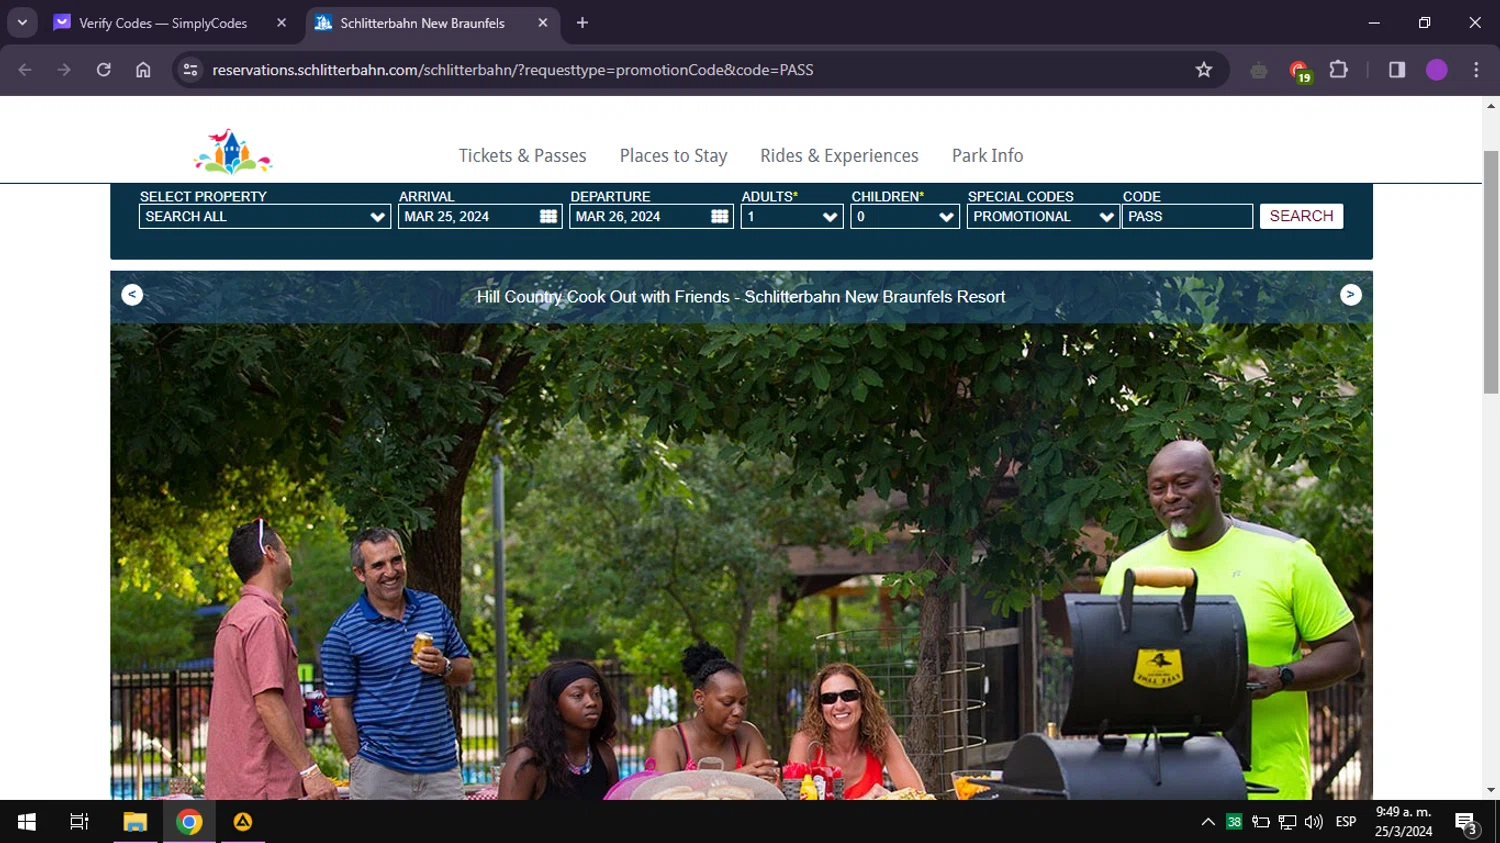This screenshot has height=843, width=1500.
Task: Close the Schlitterbahn New Braunfels tab
Action: [543, 23]
